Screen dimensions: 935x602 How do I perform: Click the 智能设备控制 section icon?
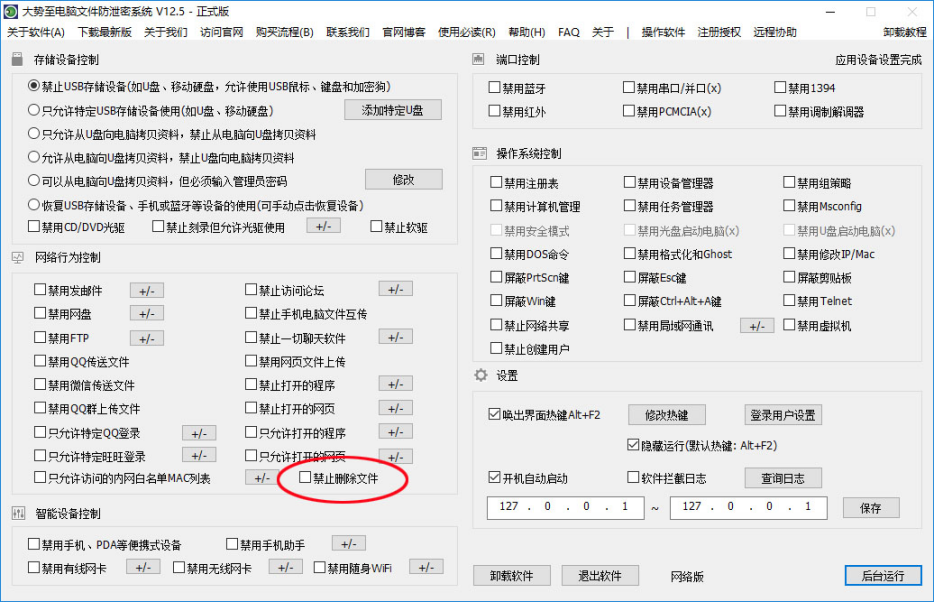click(18, 513)
